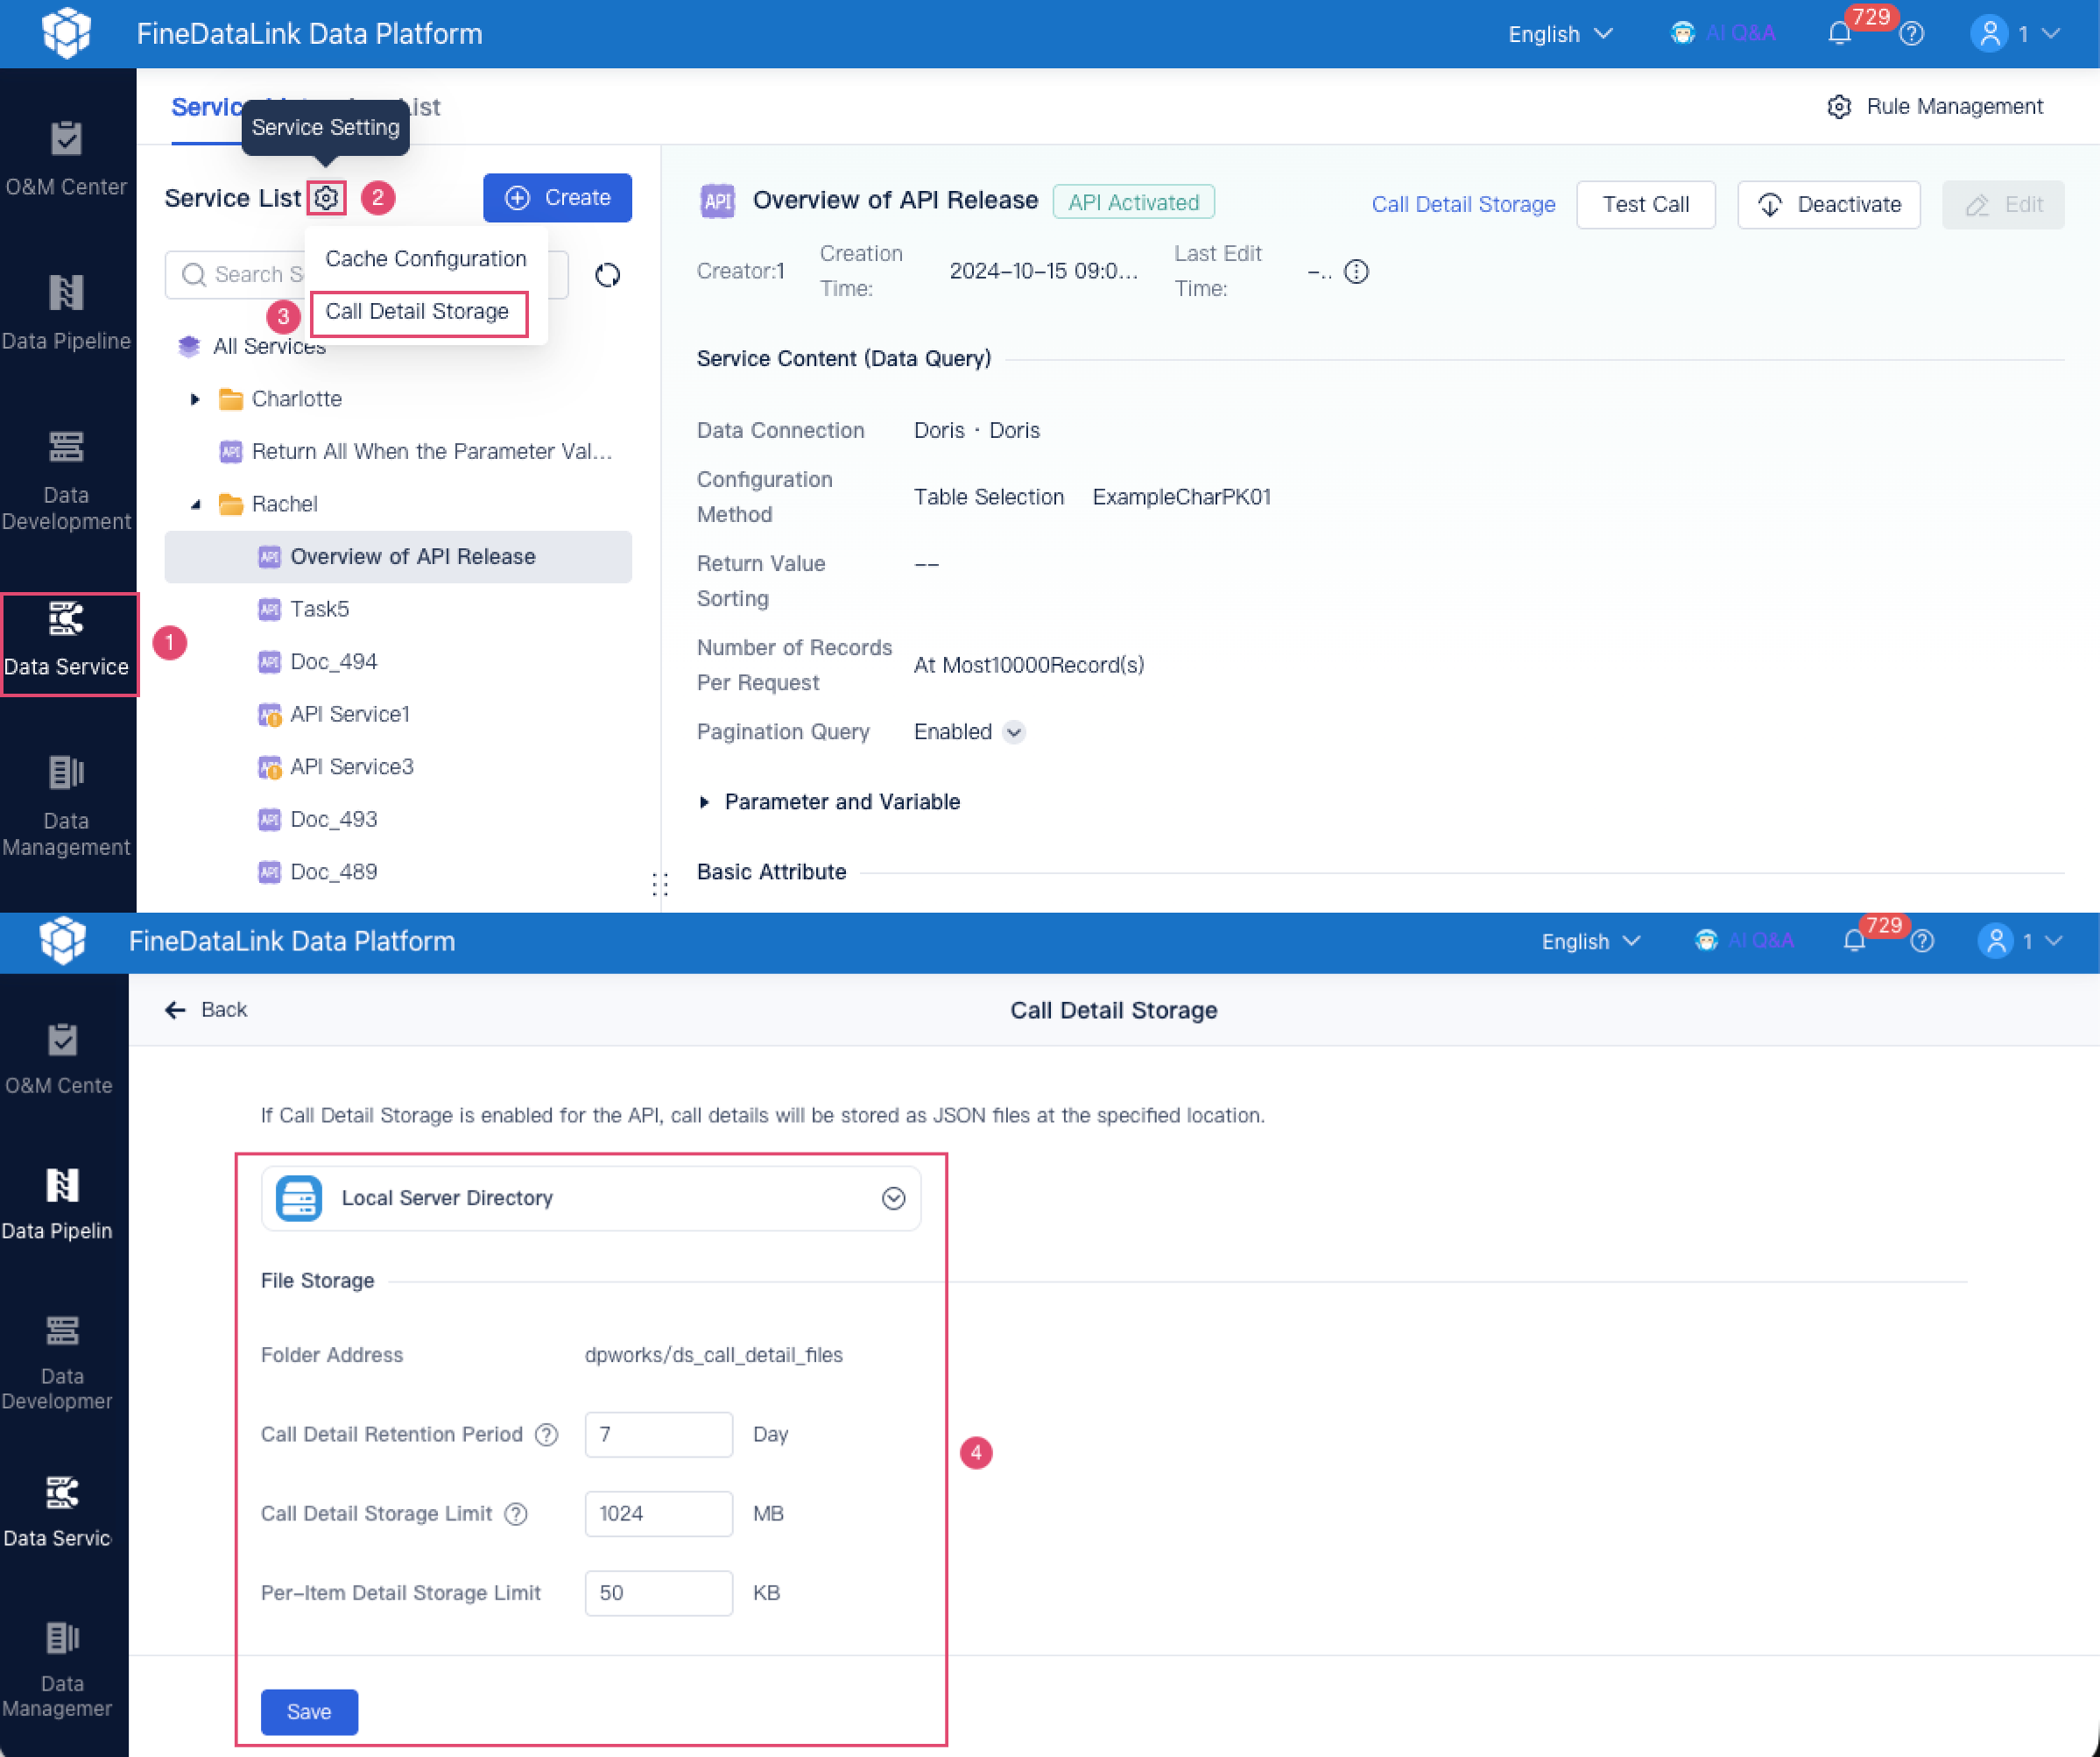
Task: Open AI Q&A in top header
Action: (x=1723, y=33)
